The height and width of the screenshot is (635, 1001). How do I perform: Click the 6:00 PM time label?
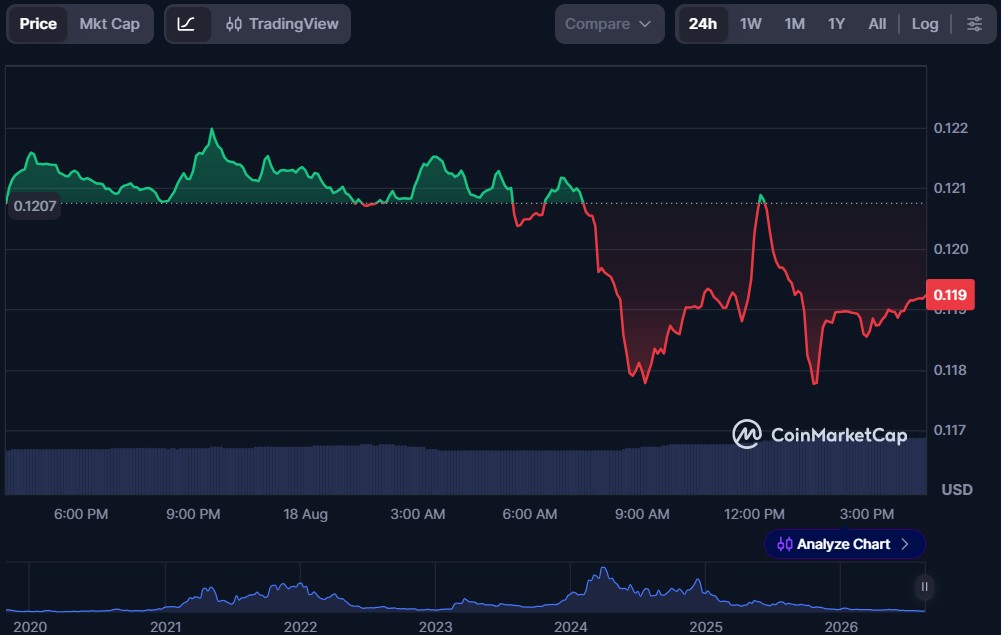click(x=81, y=514)
